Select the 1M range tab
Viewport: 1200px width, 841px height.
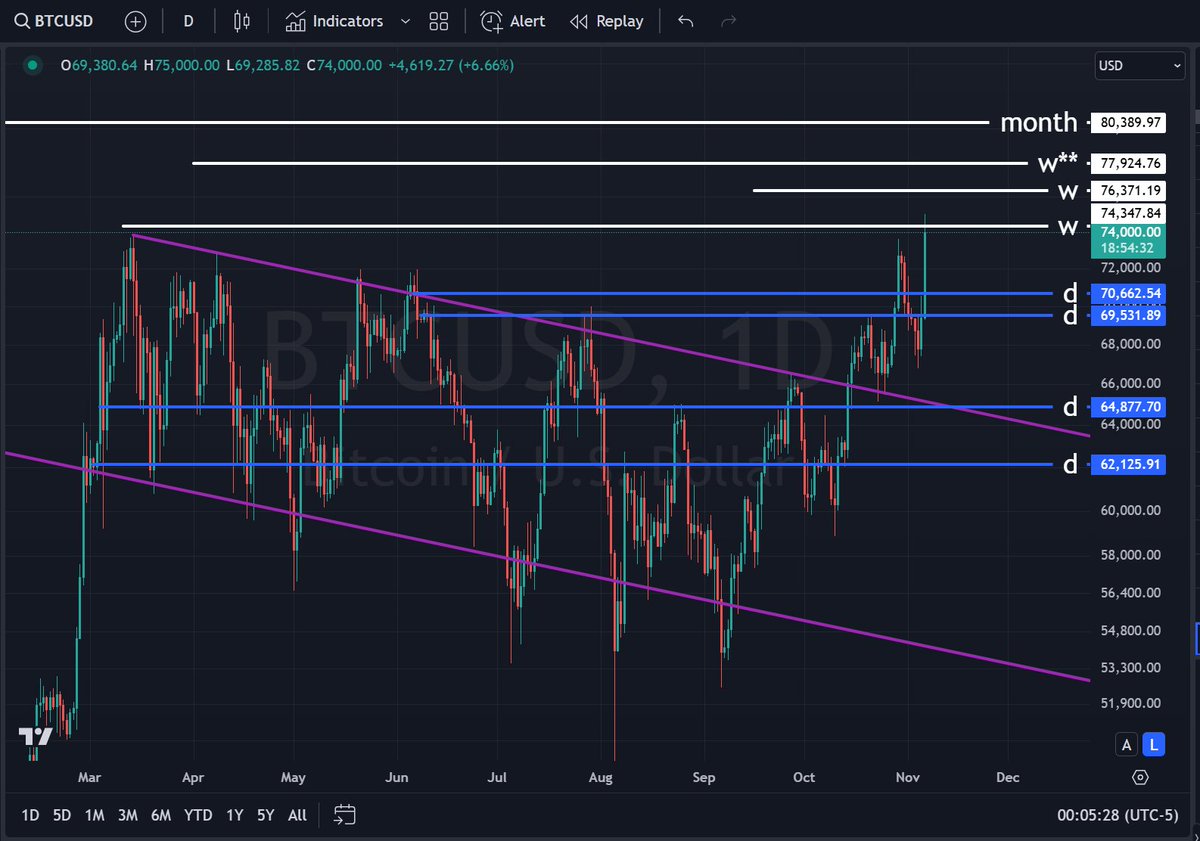94,815
